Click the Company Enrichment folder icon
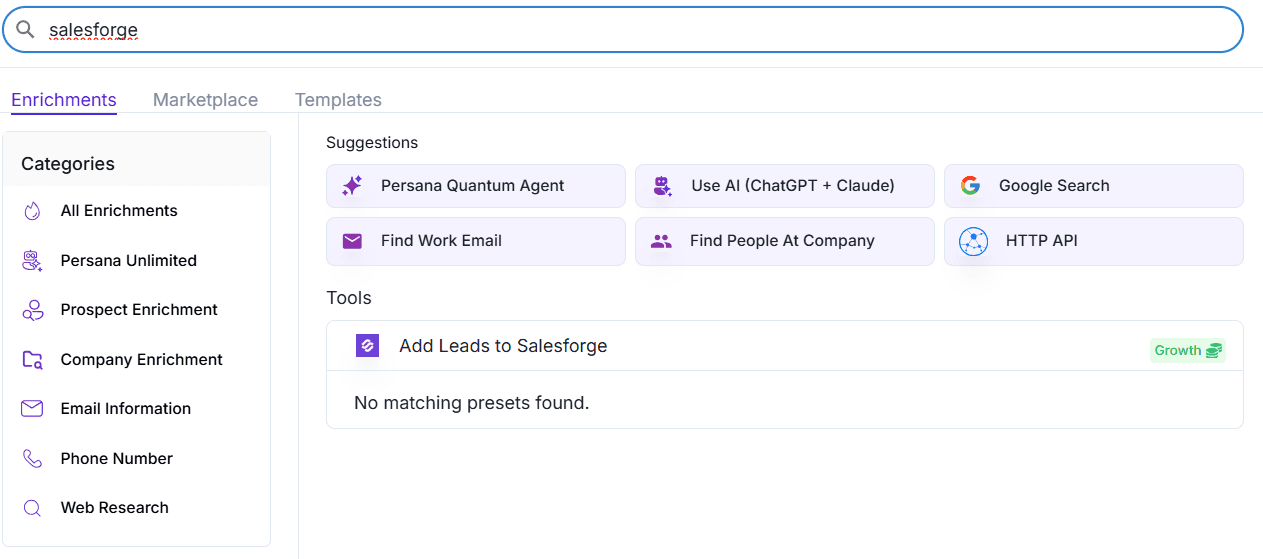 coord(32,360)
